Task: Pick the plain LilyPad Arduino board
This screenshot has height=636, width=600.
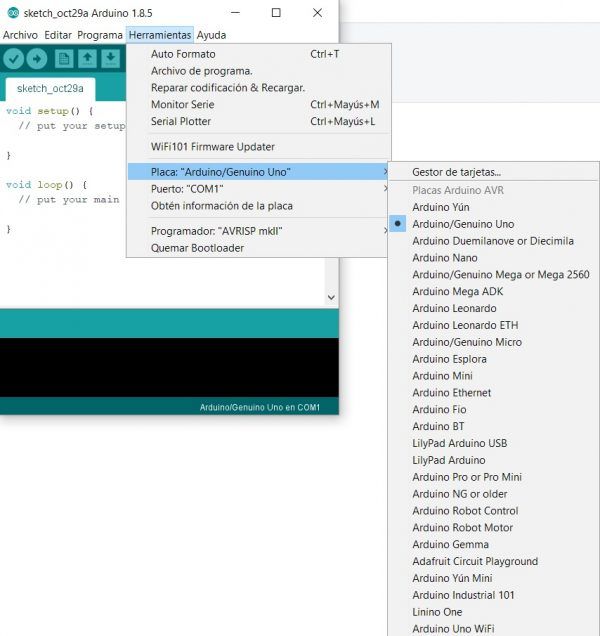Action: coord(494,460)
